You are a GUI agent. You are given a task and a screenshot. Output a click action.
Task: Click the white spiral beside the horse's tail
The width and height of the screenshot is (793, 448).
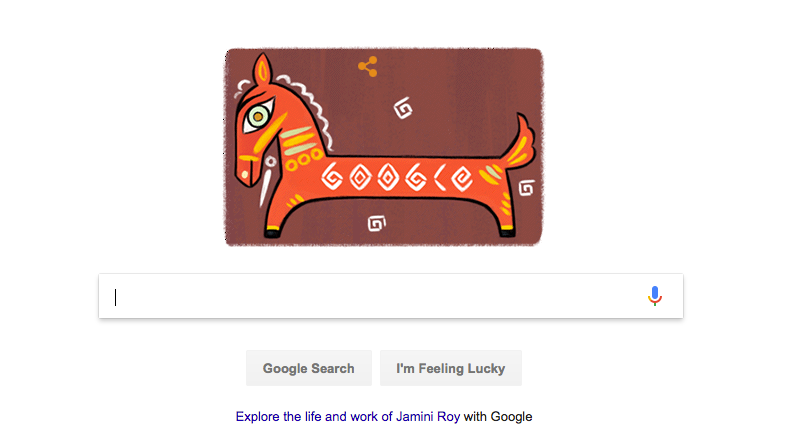tap(526, 188)
